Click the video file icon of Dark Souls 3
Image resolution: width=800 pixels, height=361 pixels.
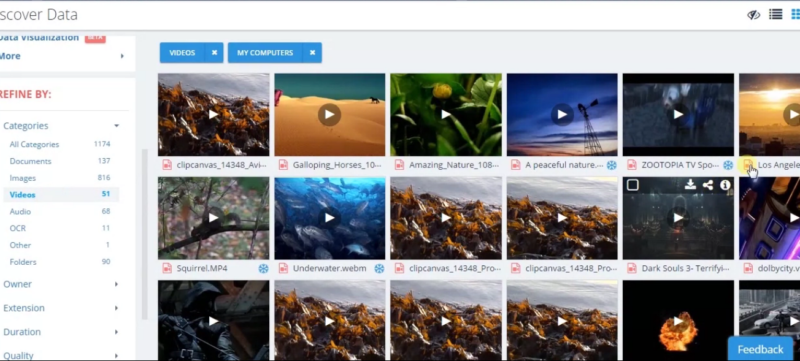pyautogui.click(x=632, y=268)
